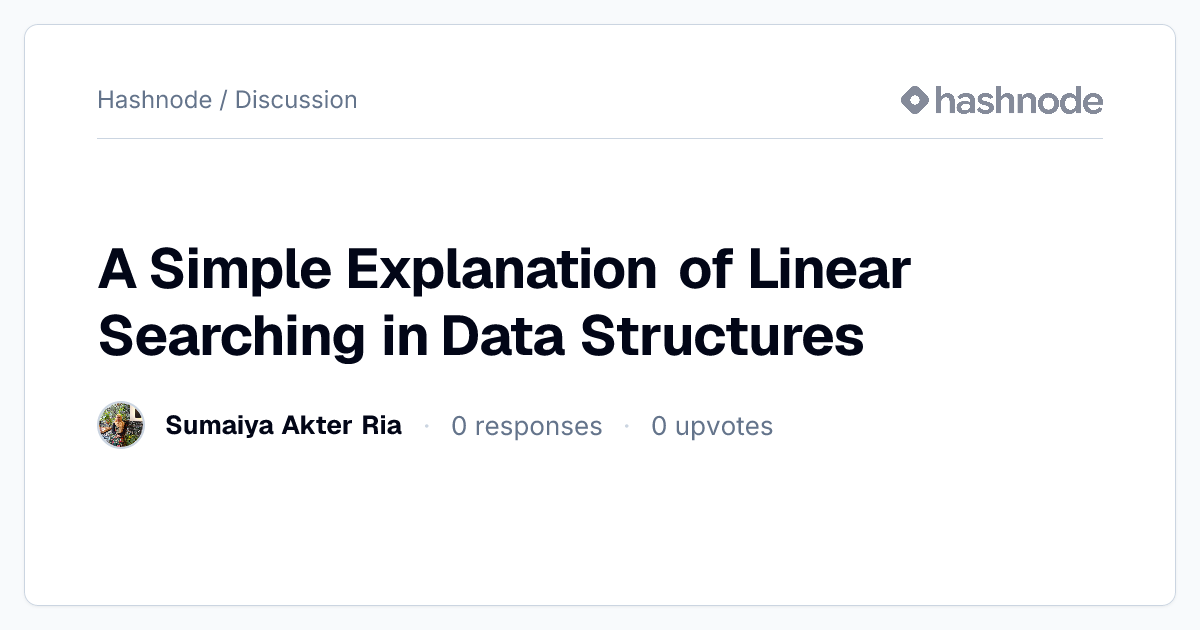This screenshot has height=630, width=1200.
Task: Visit Sumaiya Akter Ria's profile name
Action: point(283,426)
